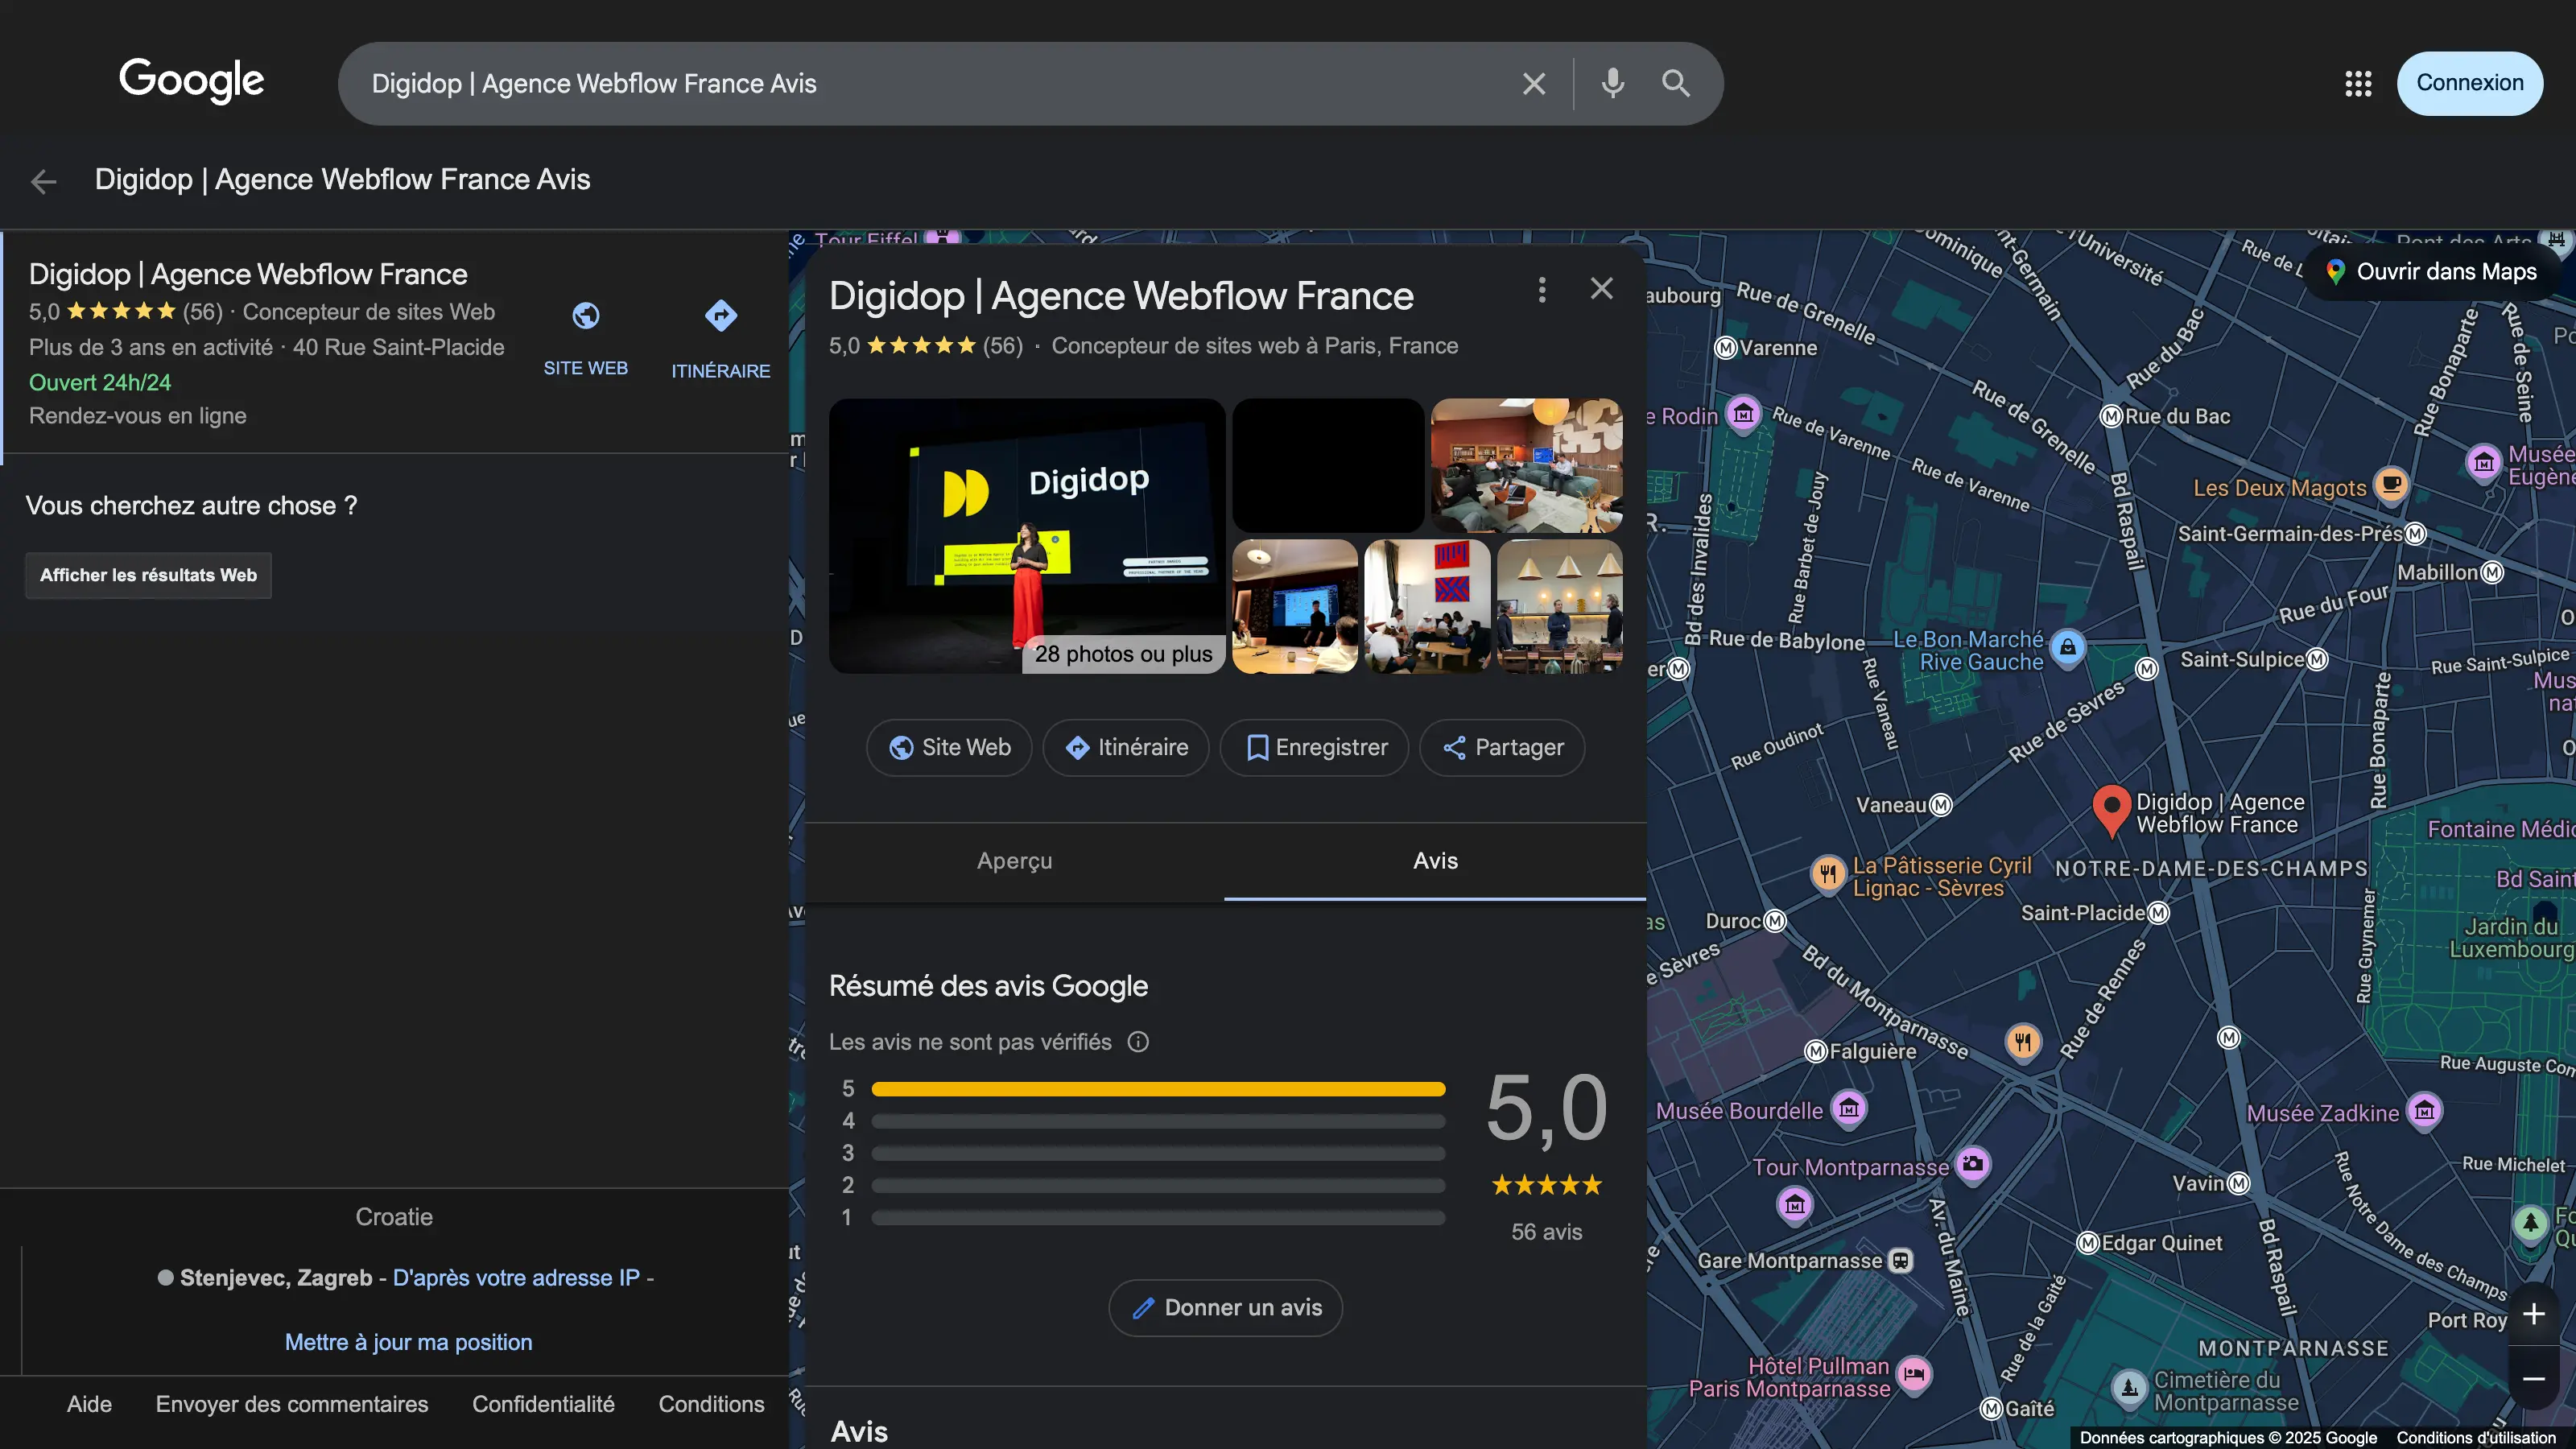Share place with Partager button
This screenshot has height=1449, width=2576.
pyautogui.click(x=1502, y=748)
